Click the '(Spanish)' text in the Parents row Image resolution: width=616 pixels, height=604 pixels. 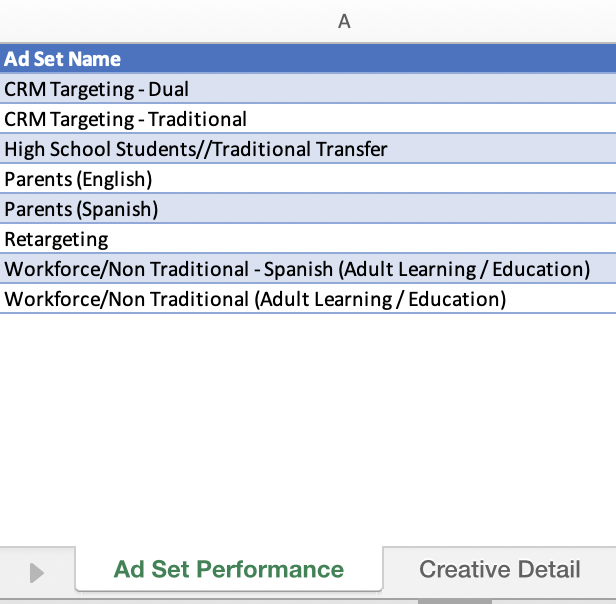pos(117,209)
